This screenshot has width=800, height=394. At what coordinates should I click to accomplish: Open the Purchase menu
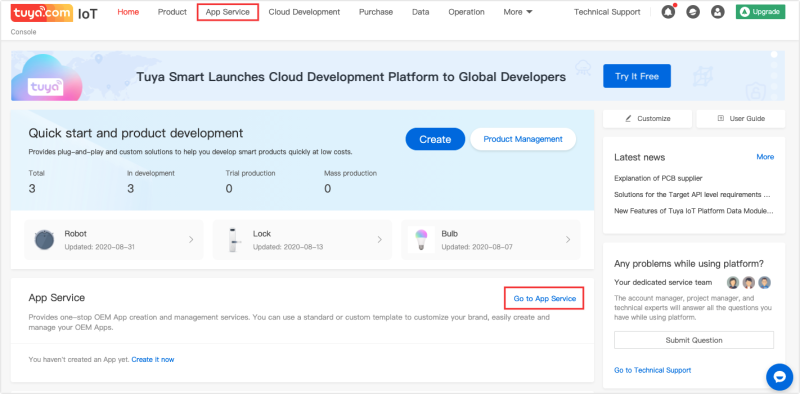[x=376, y=12]
